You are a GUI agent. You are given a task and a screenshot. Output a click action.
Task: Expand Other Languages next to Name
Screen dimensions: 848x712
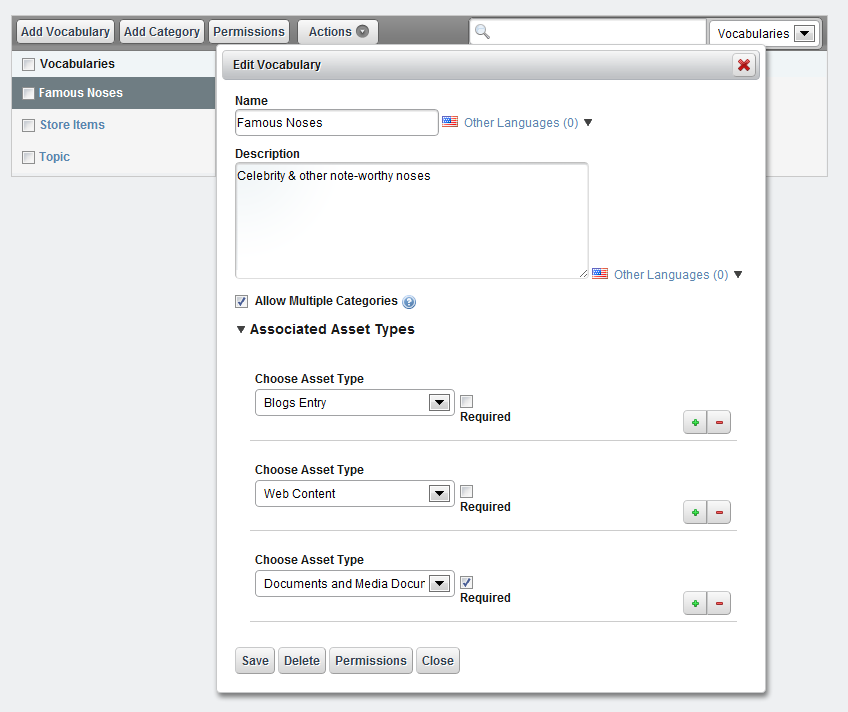(528, 123)
